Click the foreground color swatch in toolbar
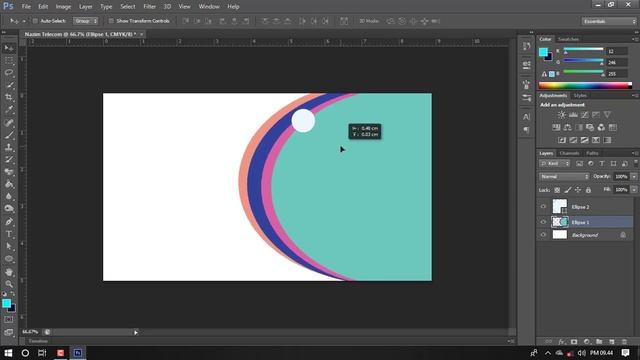 7,303
